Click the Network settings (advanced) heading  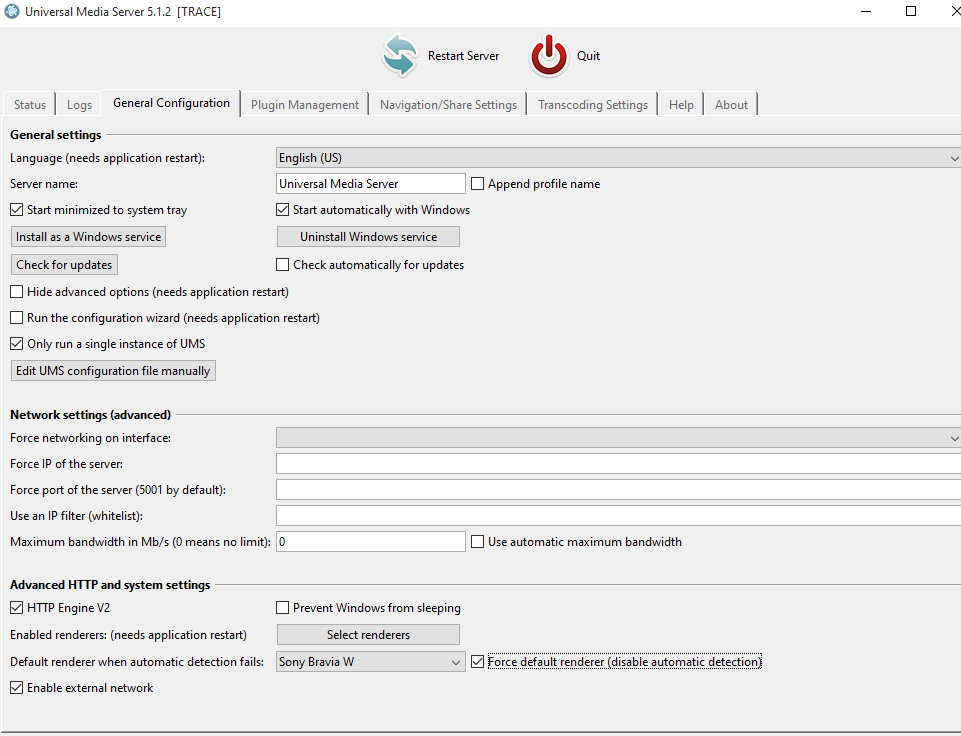coord(91,415)
